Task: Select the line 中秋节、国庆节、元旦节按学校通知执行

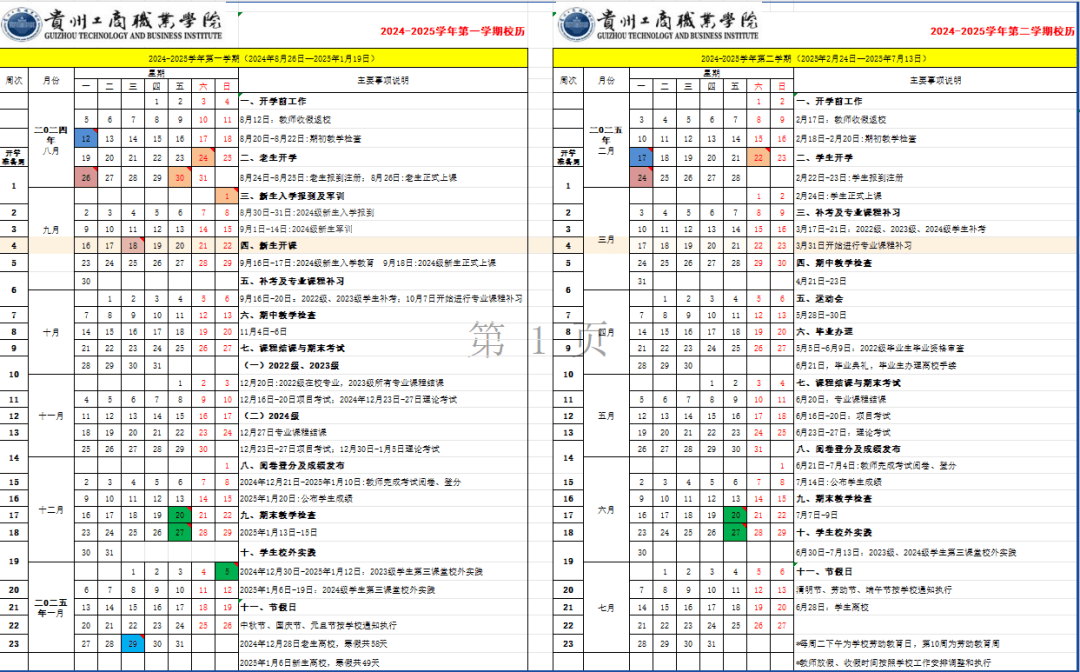Action: coord(318,625)
